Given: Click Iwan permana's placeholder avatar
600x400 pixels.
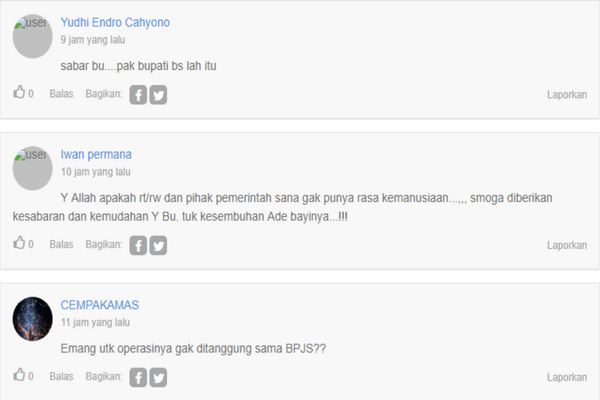Looking at the screenshot, I should point(33,168).
